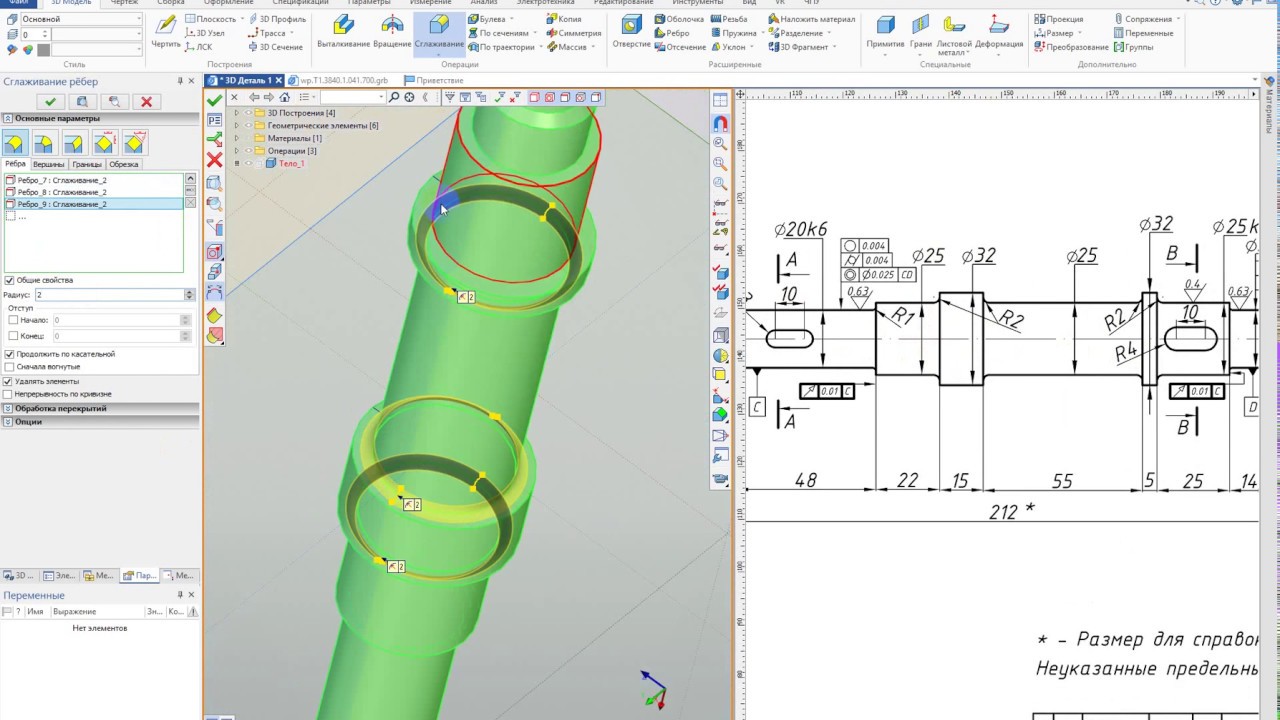This screenshot has width=1280, height=720.
Task: Open the Переменные variables editor
Action: pyautogui.click(x=1142, y=33)
